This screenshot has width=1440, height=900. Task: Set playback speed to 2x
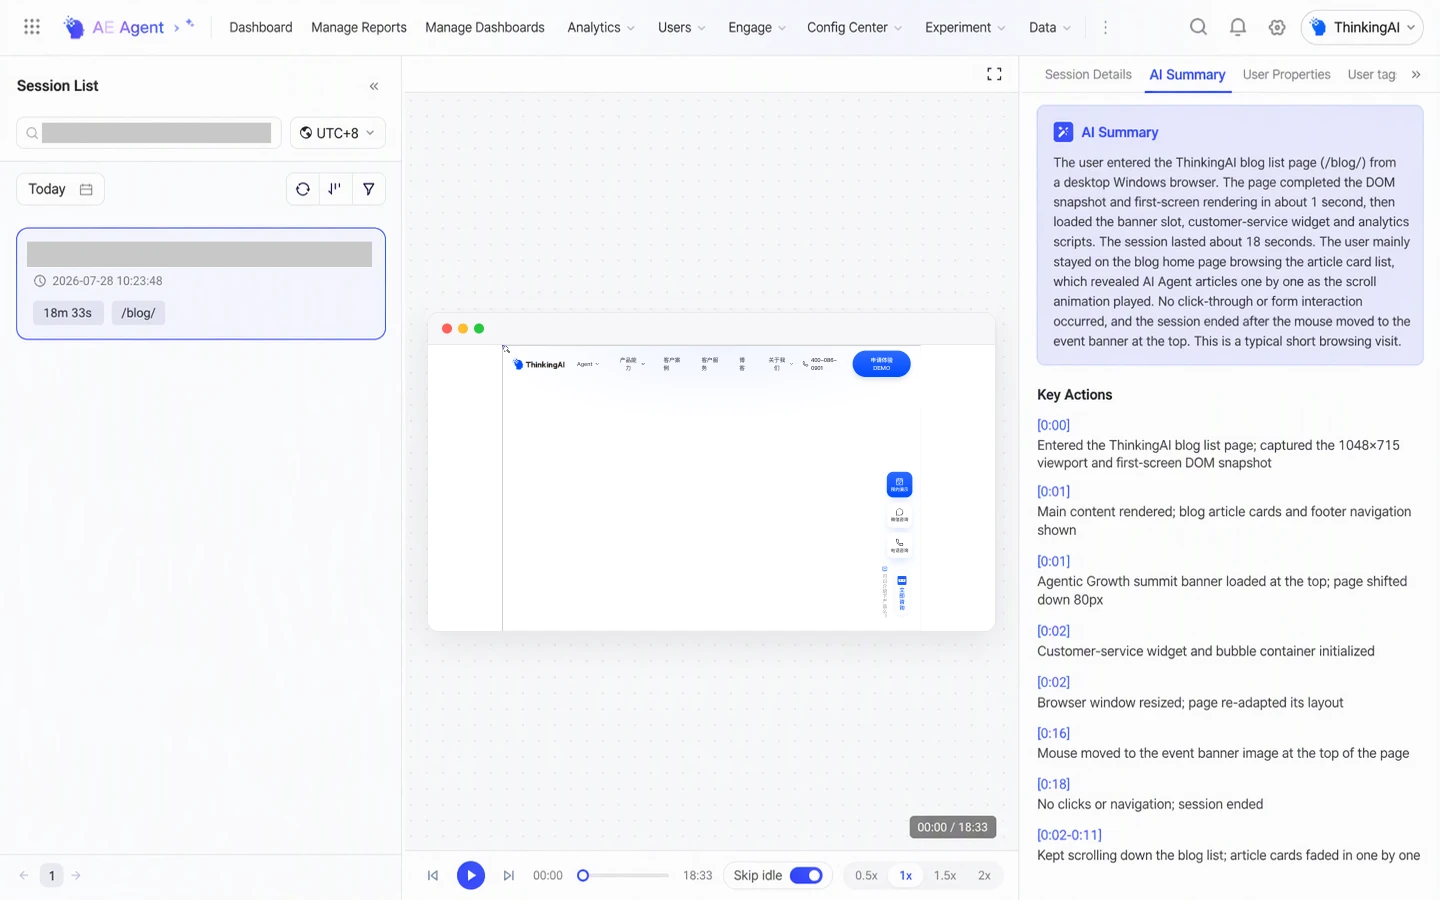[x=984, y=876]
